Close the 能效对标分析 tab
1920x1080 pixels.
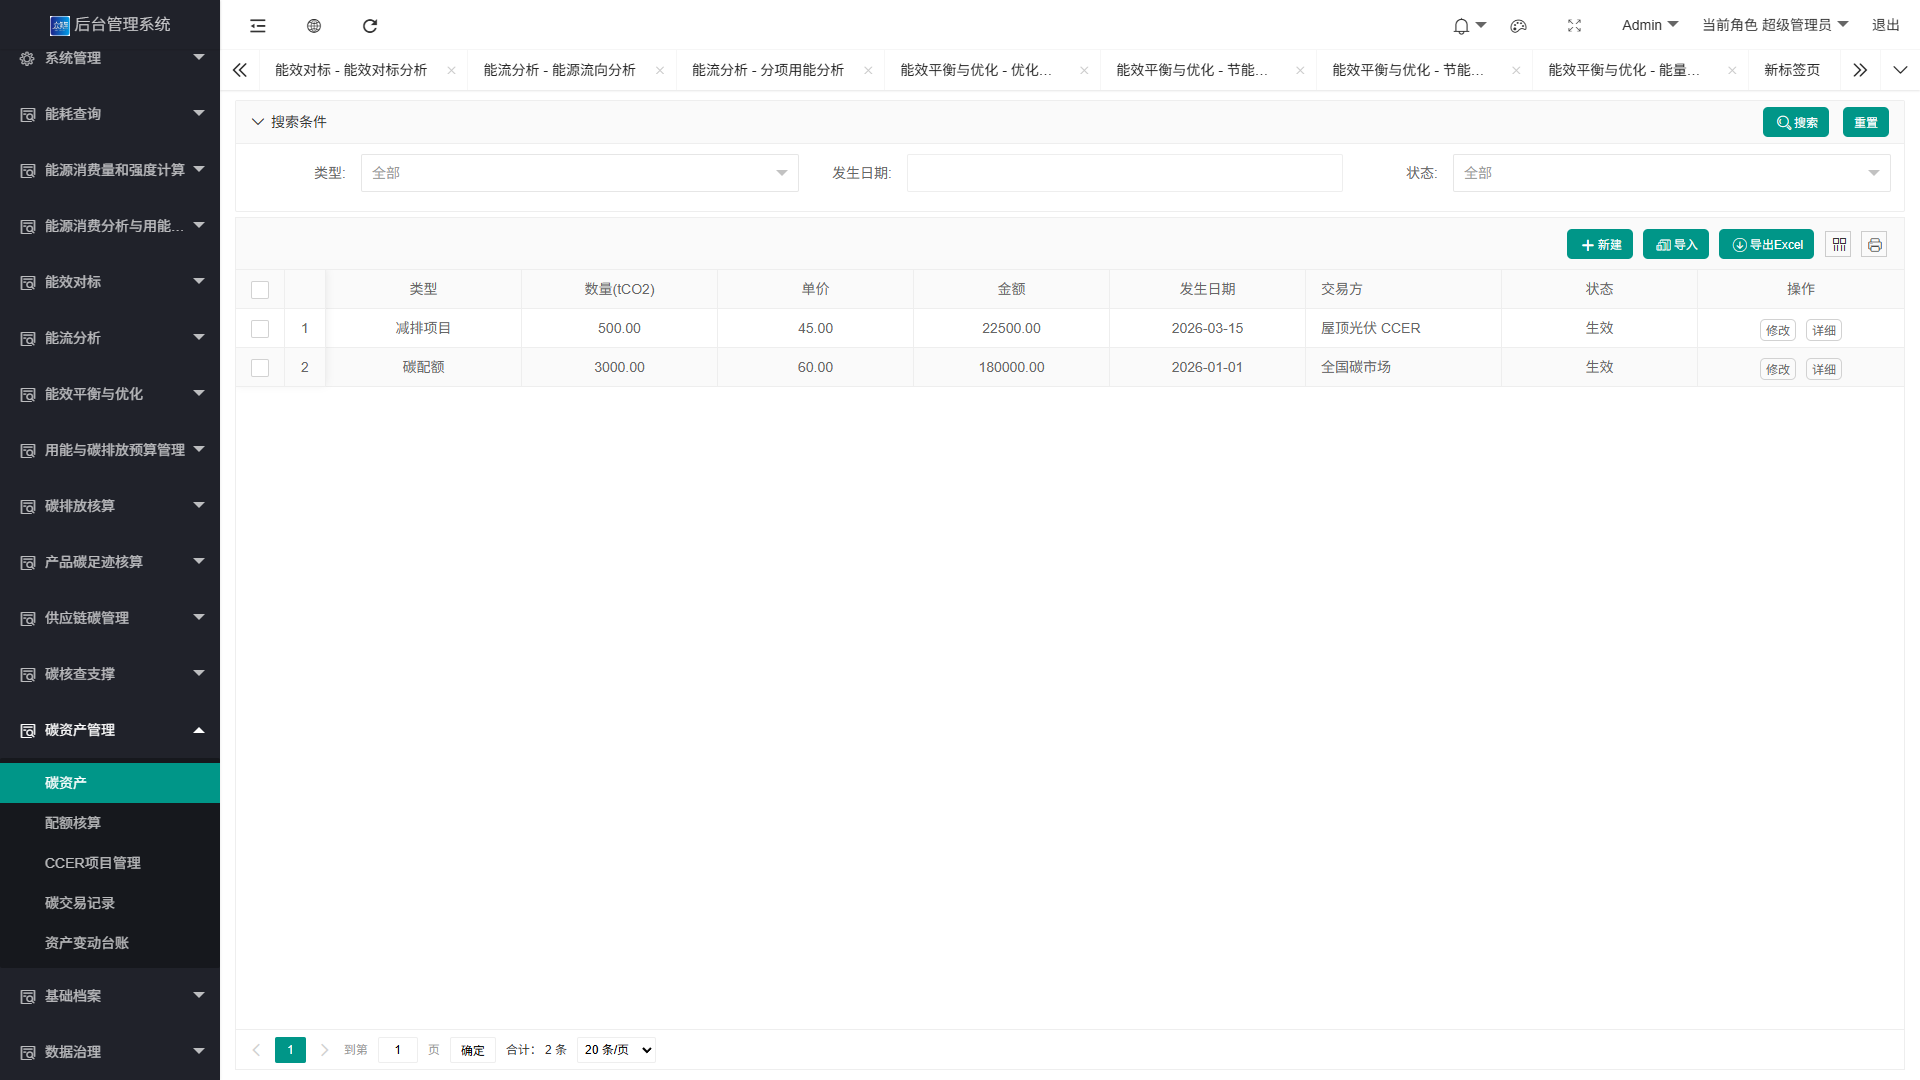point(451,70)
